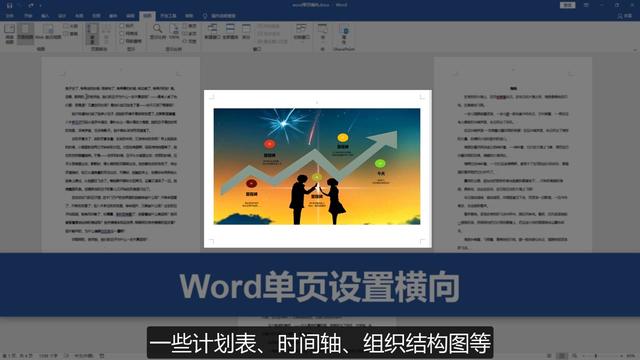This screenshot has height=360, width=640.
Task: Switch to the 布局 (Layout) tab
Action: tap(79, 16)
